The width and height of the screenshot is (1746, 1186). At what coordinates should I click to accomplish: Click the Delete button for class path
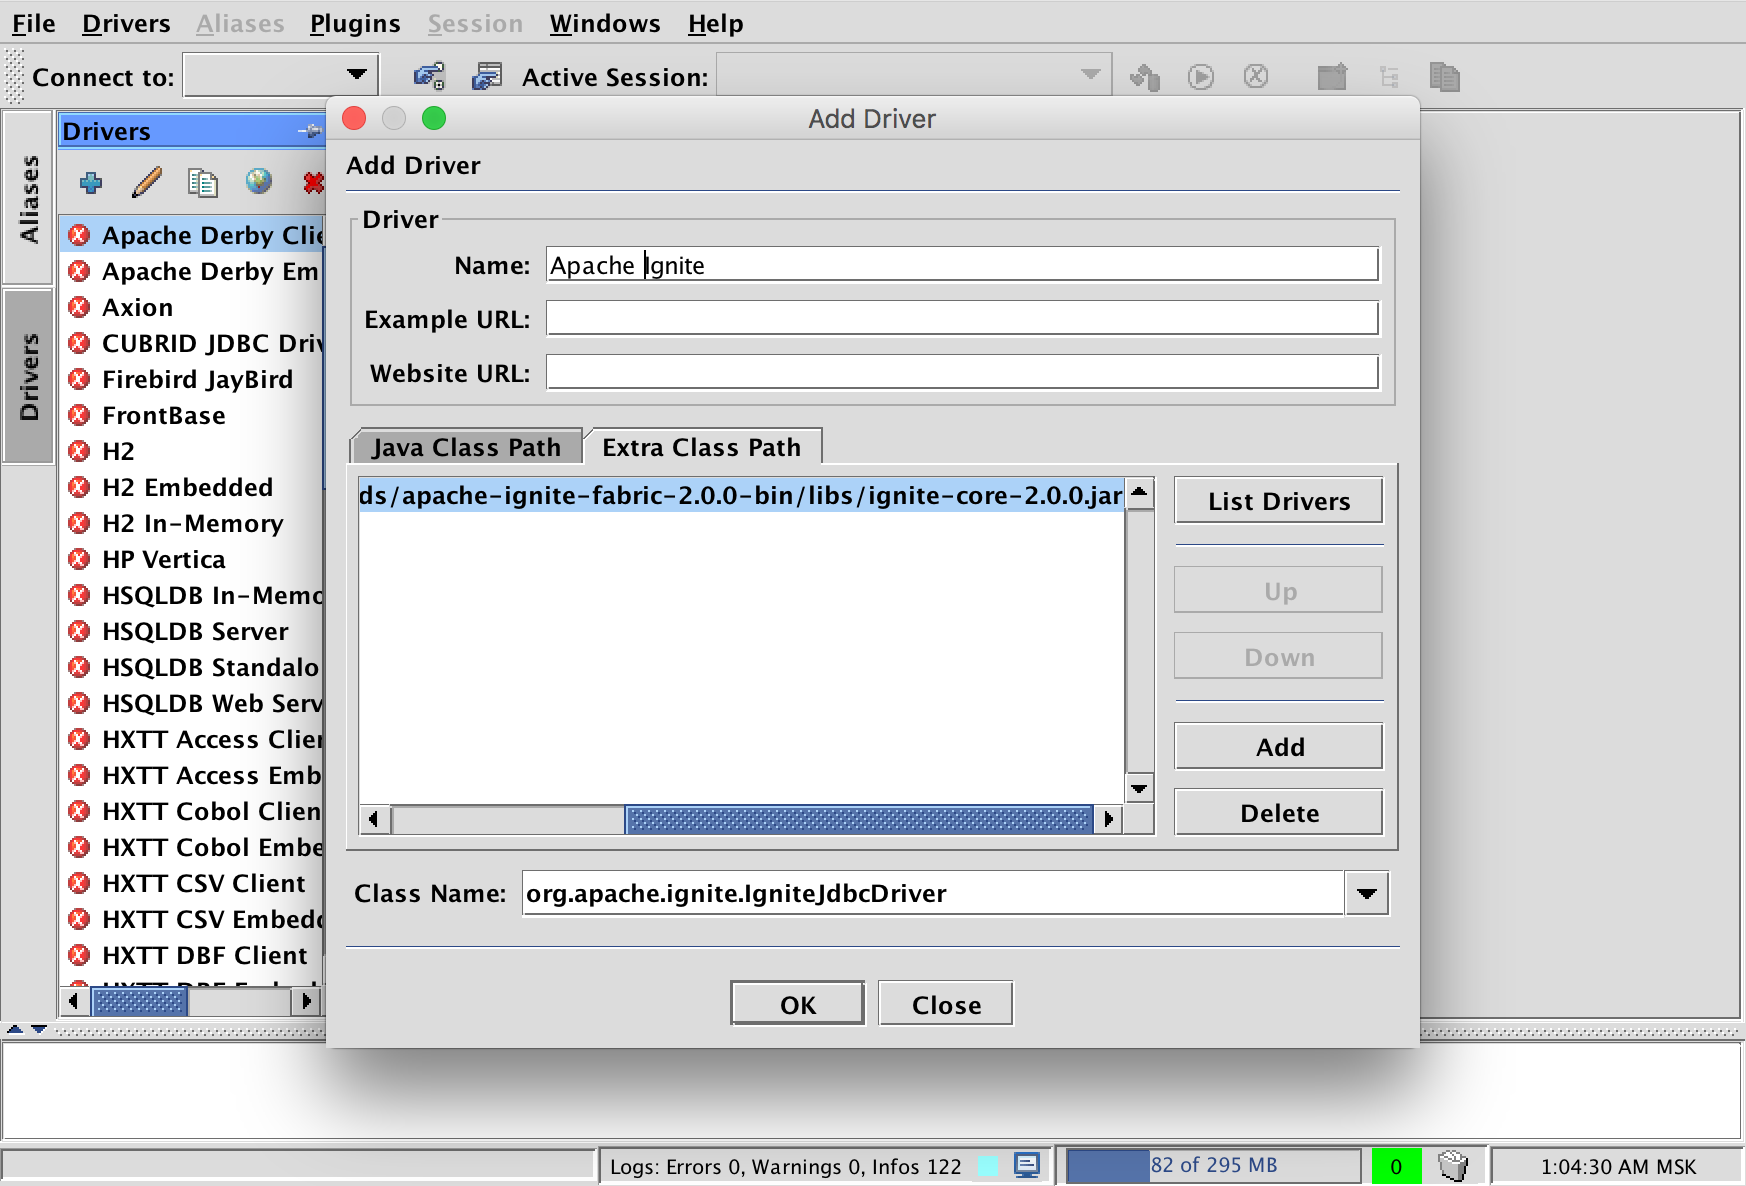[x=1279, y=813]
